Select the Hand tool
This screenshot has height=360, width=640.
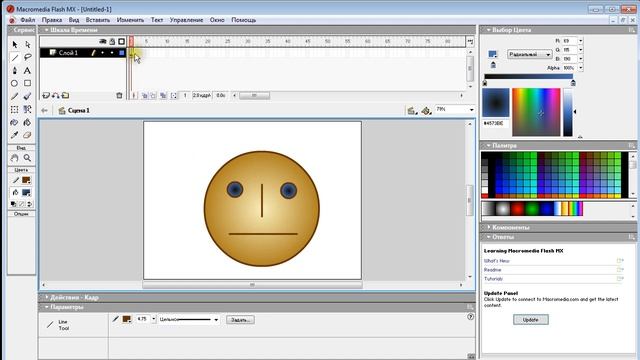(15, 158)
